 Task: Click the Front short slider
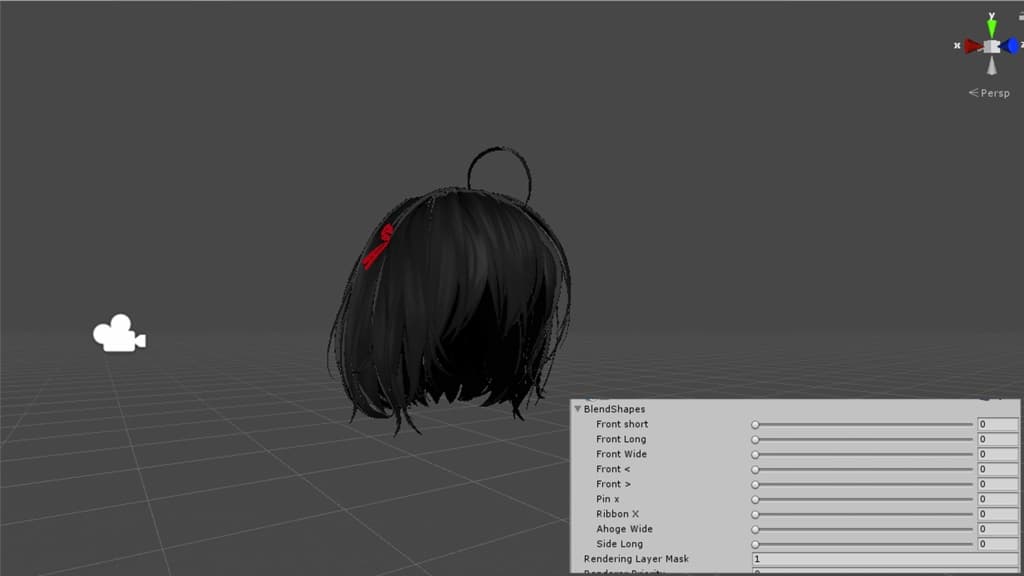(862, 424)
